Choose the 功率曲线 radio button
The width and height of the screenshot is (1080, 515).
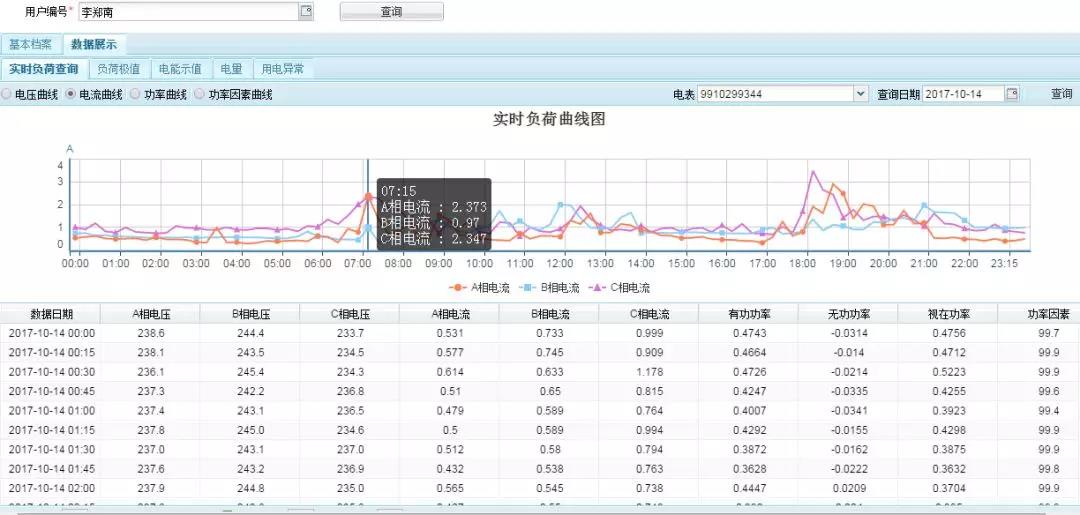coord(136,94)
